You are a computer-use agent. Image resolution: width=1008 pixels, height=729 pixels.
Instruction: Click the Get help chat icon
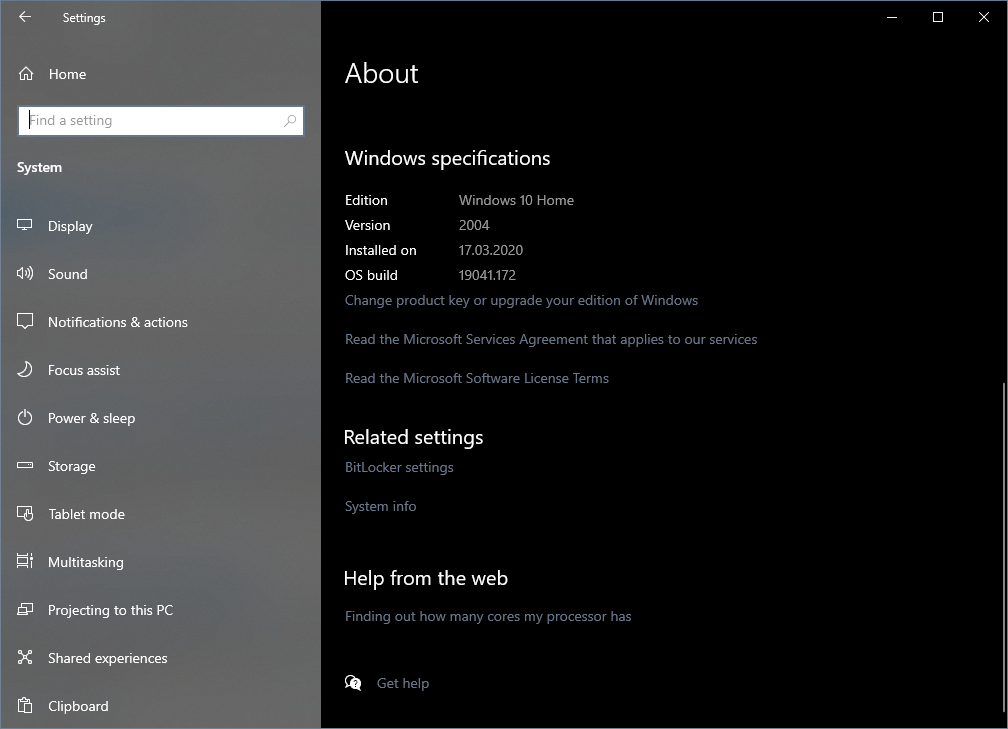pyautogui.click(x=353, y=683)
